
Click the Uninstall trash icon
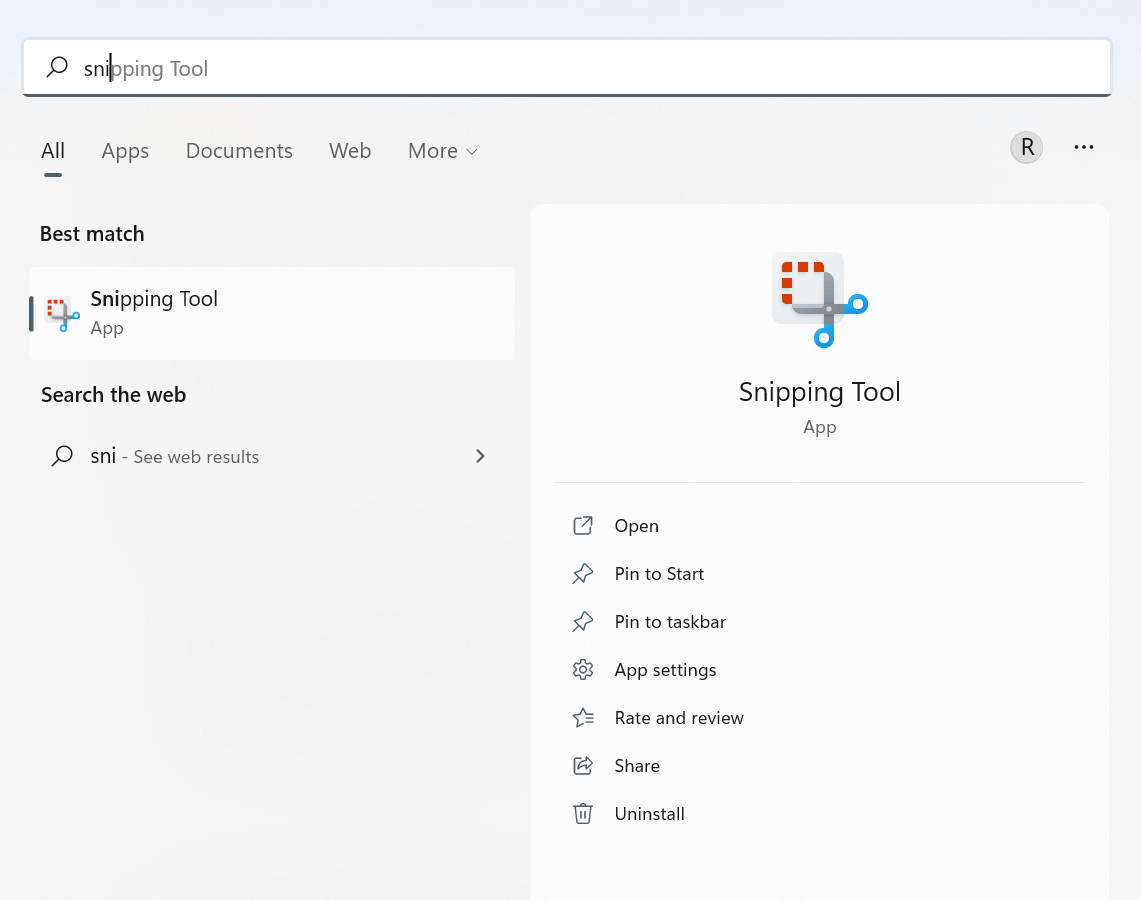click(583, 813)
